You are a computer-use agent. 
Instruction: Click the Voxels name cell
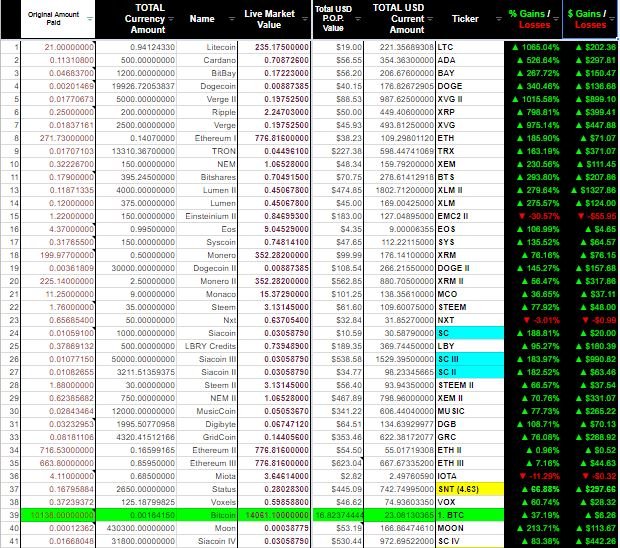pos(207,502)
